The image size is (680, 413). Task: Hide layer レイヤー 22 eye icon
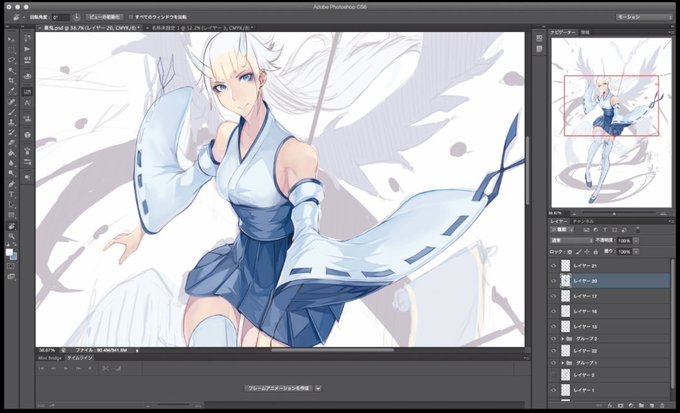pyautogui.click(x=553, y=351)
